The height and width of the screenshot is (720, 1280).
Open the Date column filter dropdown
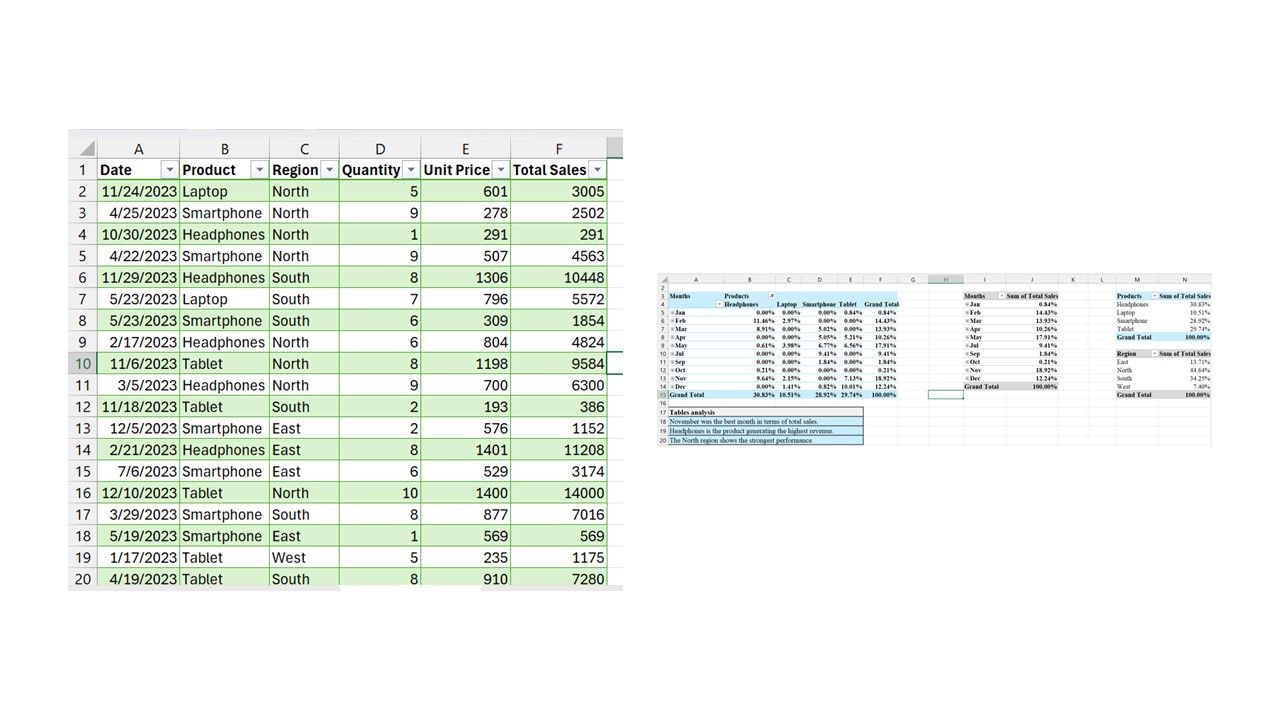[169, 170]
